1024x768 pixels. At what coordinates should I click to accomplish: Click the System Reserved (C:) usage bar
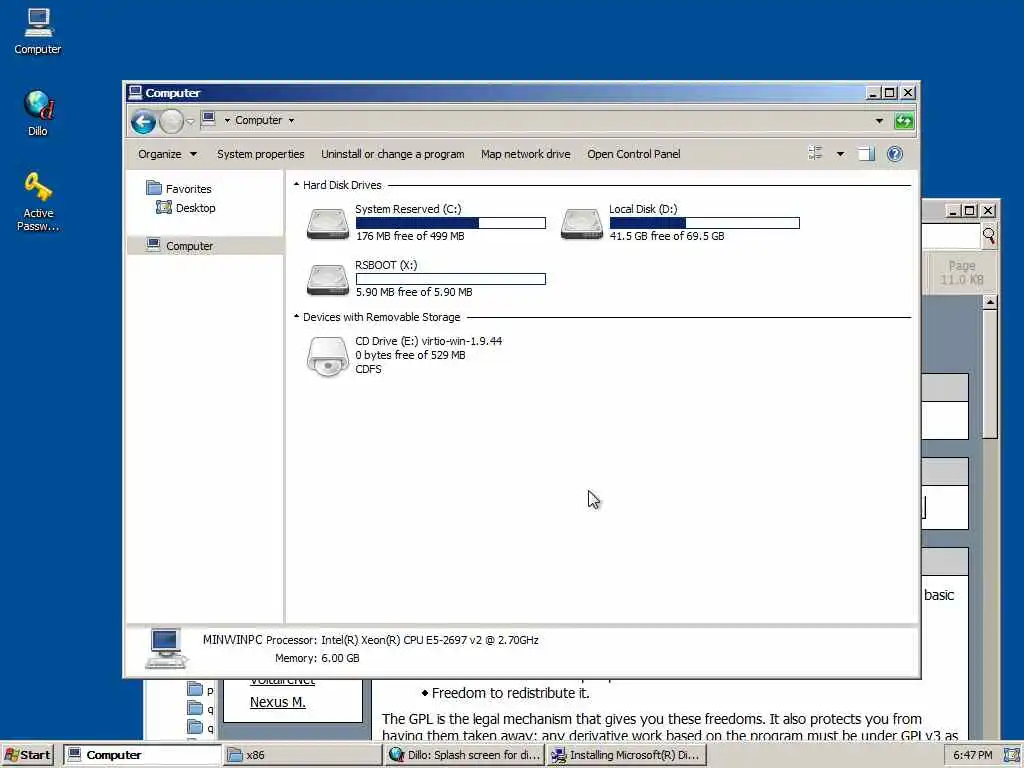pos(451,223)
